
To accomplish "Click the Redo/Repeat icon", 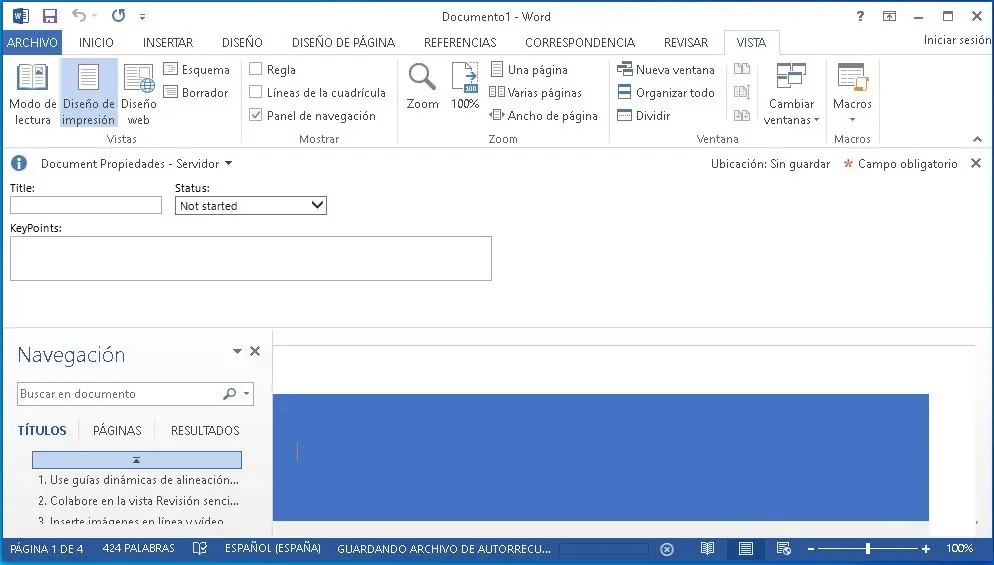I will click(x=119, y=15).
